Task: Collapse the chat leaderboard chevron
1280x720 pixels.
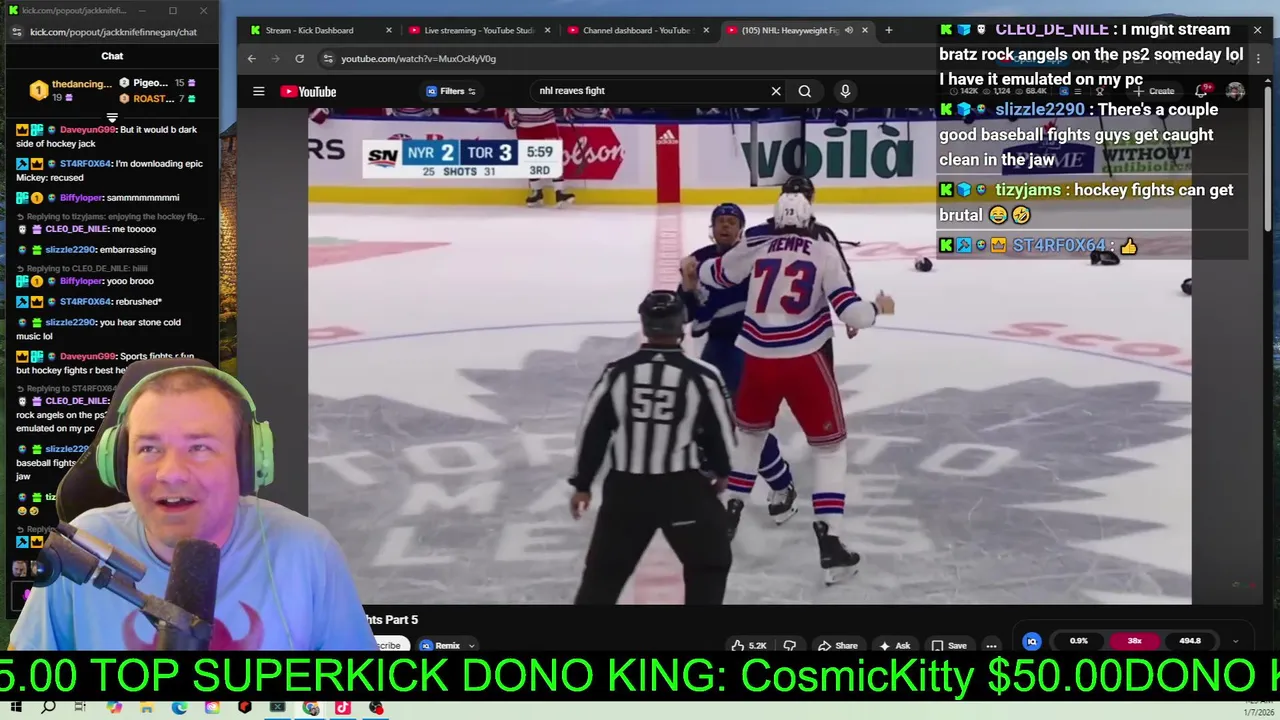Action: [x=112, y=117]
